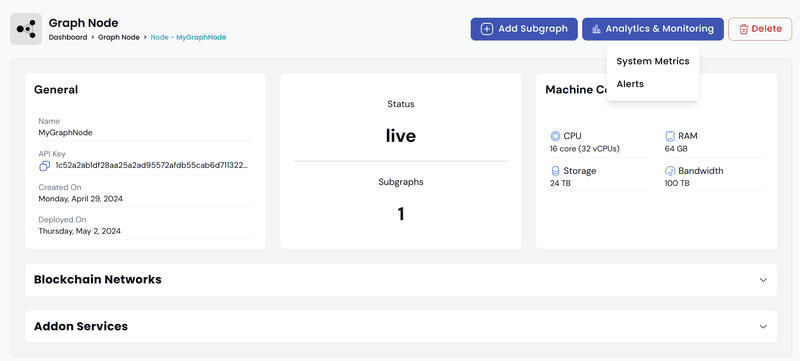Click the 64 GB RAM value

676,149
